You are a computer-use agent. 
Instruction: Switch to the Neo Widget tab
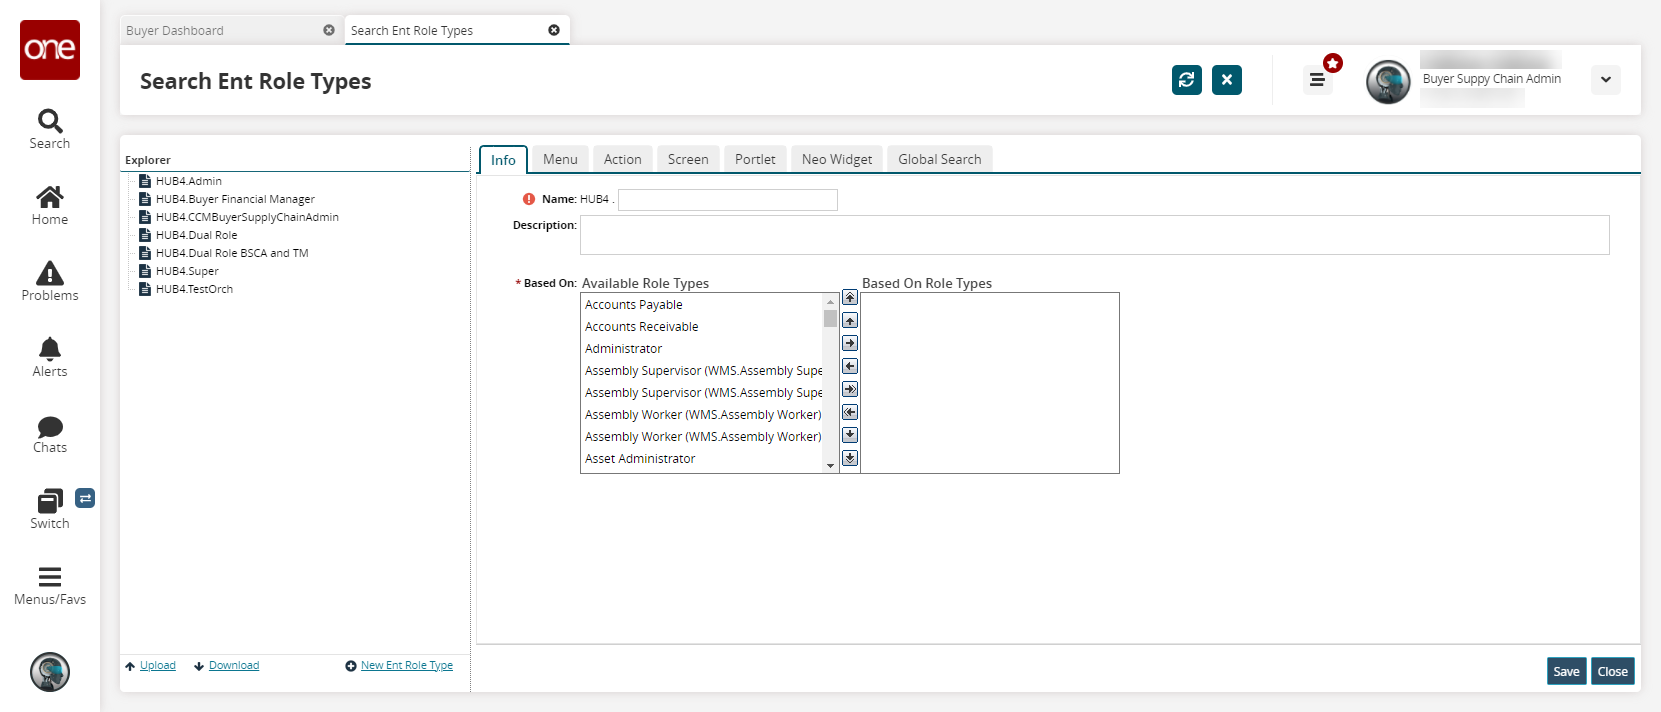coord(836,159)
